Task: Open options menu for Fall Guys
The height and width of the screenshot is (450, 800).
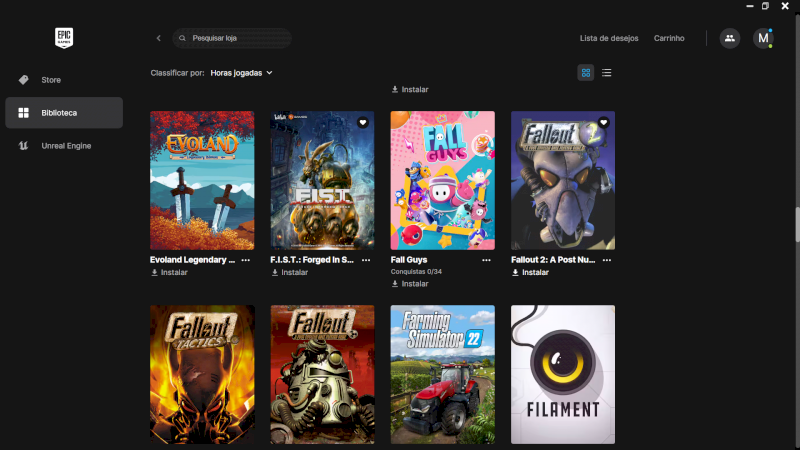Action: (486, 260)
